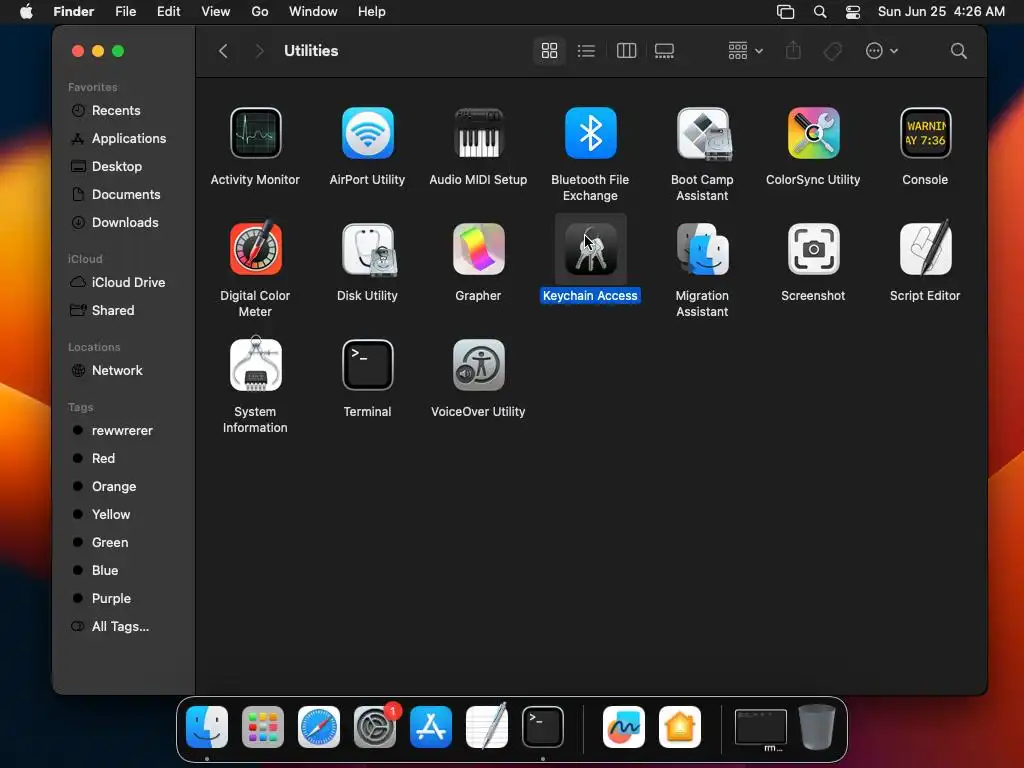Open the Window menu
The image size is (1024, 768).
point(313,12)
